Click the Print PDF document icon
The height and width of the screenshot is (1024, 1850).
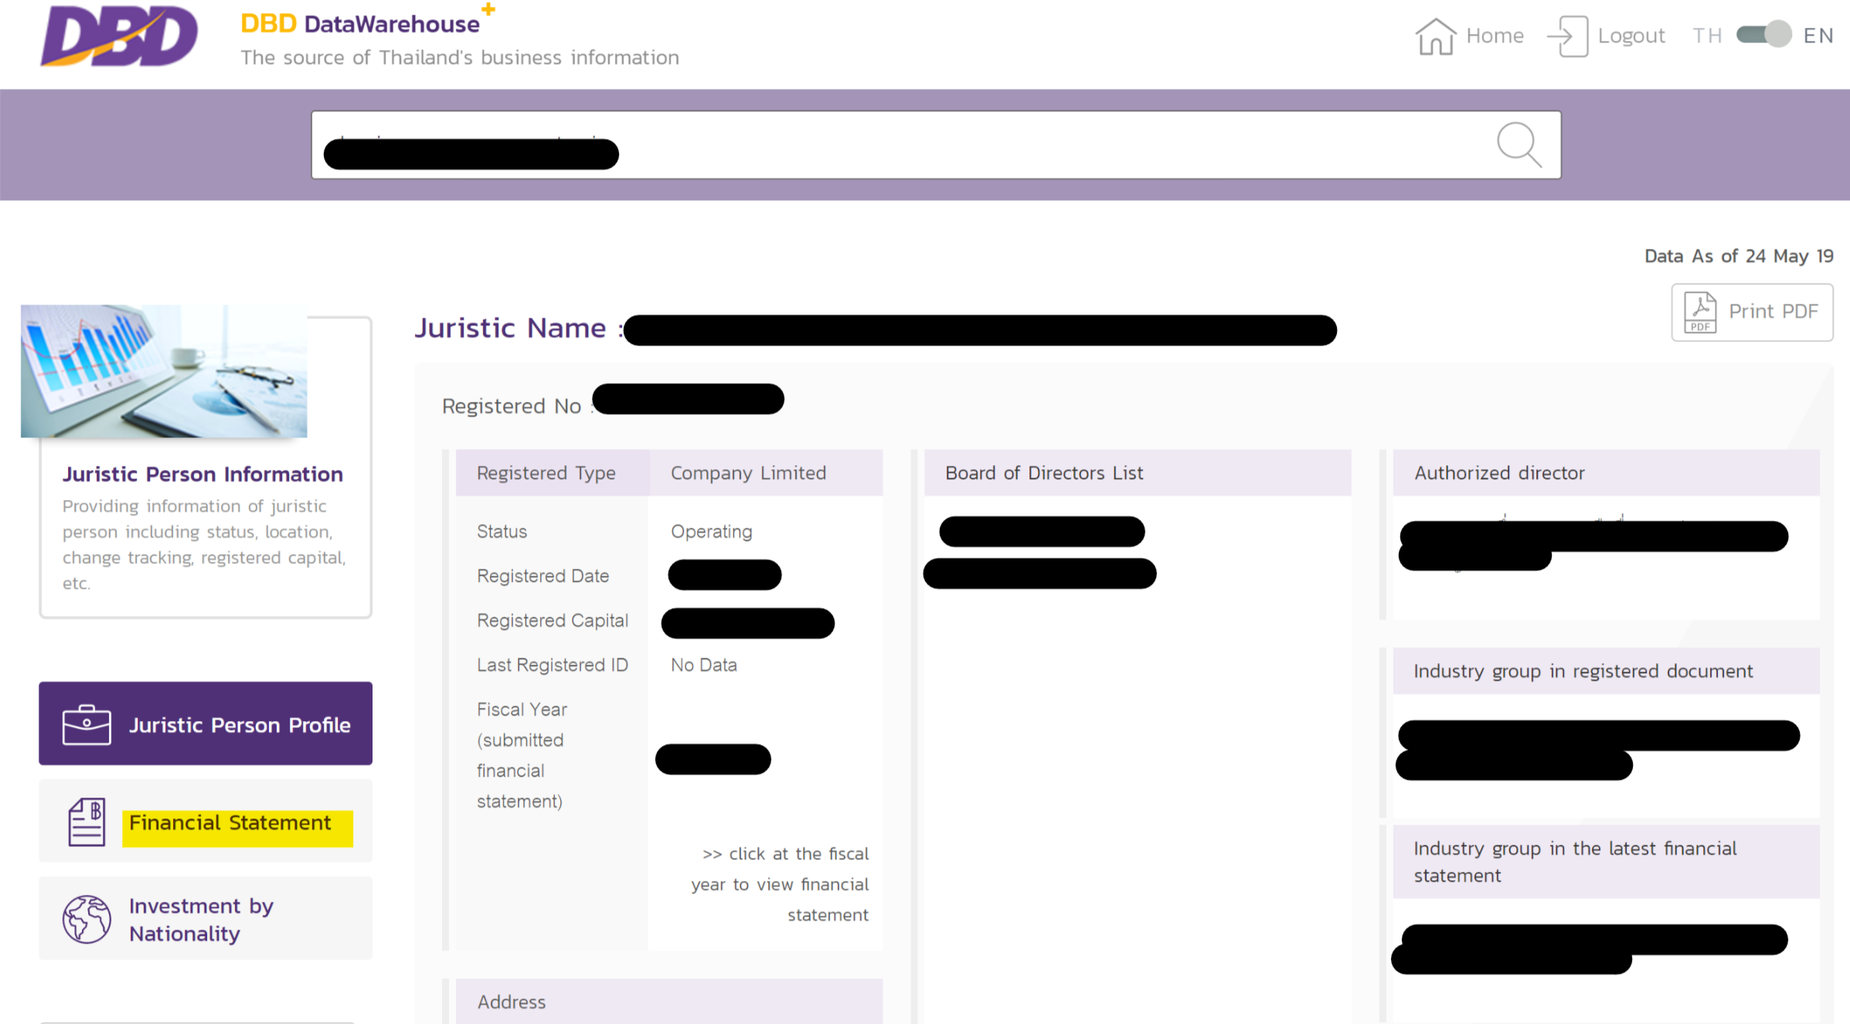click(x=1699, y=311)
